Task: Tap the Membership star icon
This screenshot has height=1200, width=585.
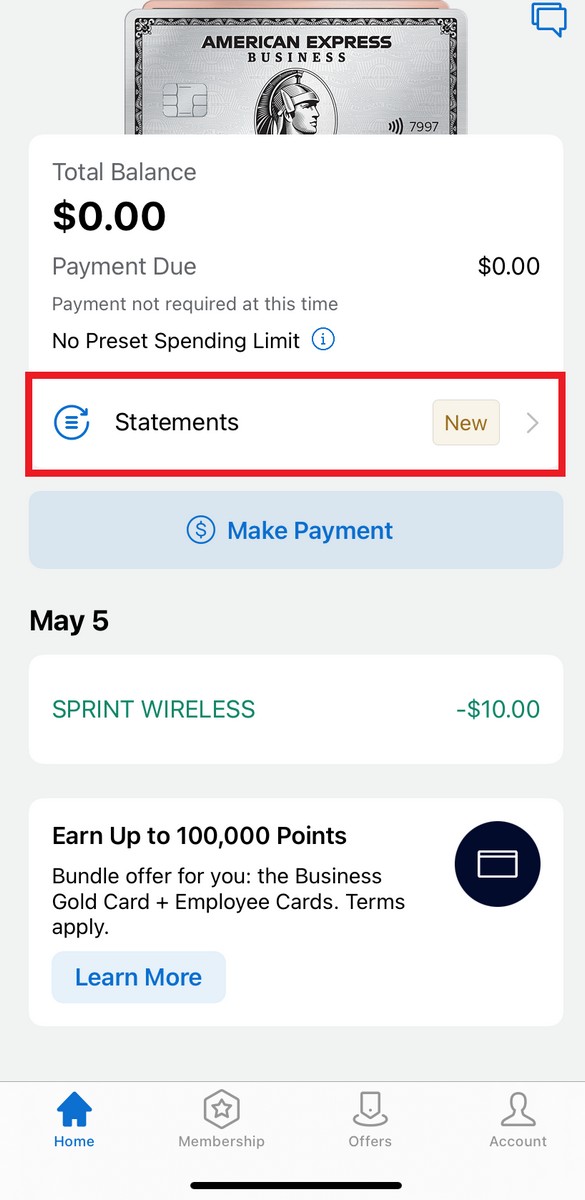Action: coord(222,1108)
